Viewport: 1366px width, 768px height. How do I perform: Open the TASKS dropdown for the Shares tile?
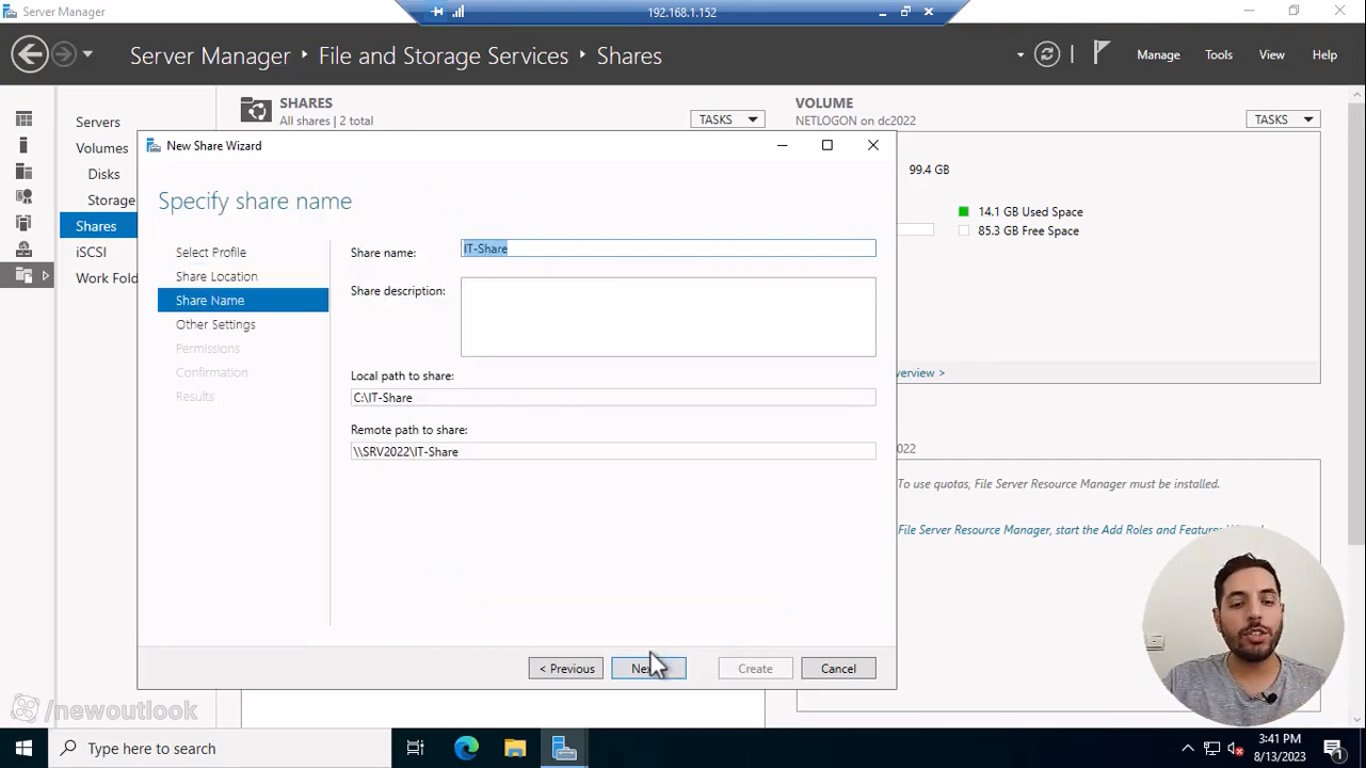(727, 119)
